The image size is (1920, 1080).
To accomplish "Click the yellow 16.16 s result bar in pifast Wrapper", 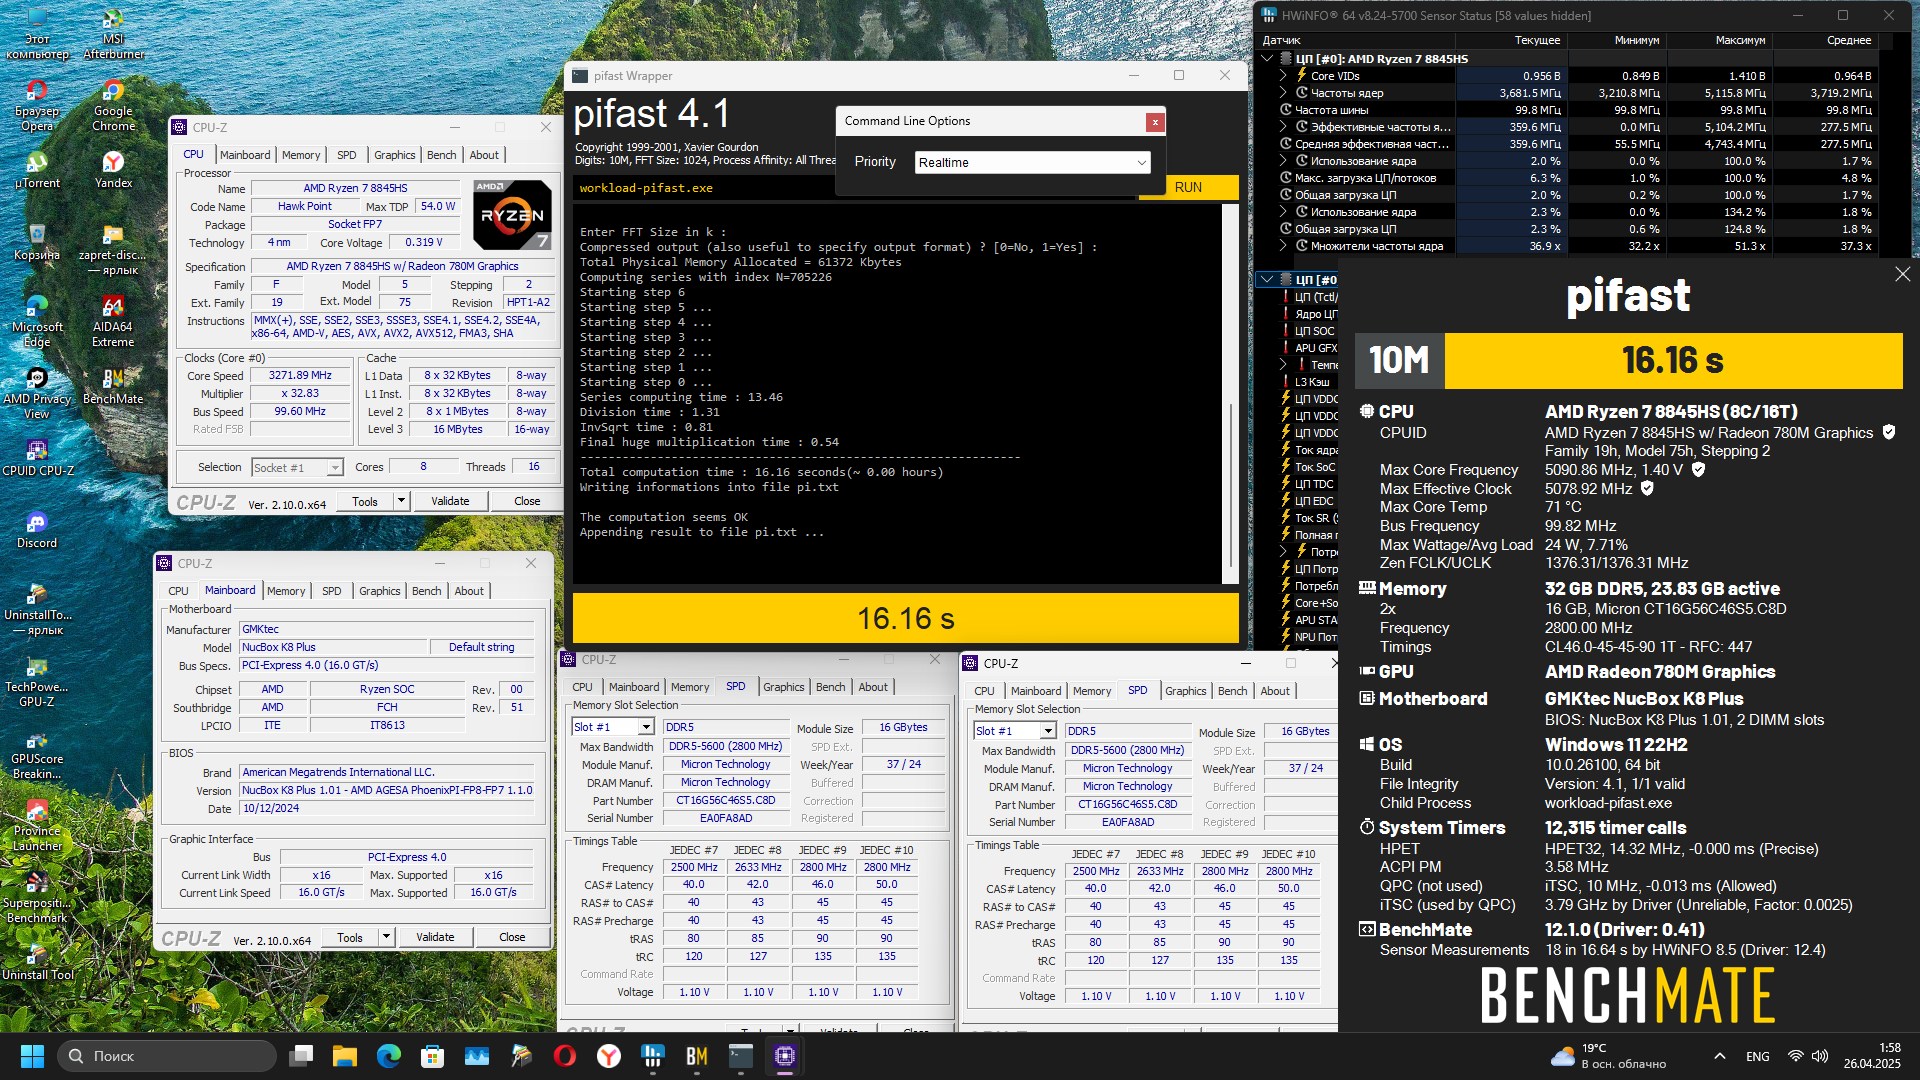I will [x=905, y=618].
